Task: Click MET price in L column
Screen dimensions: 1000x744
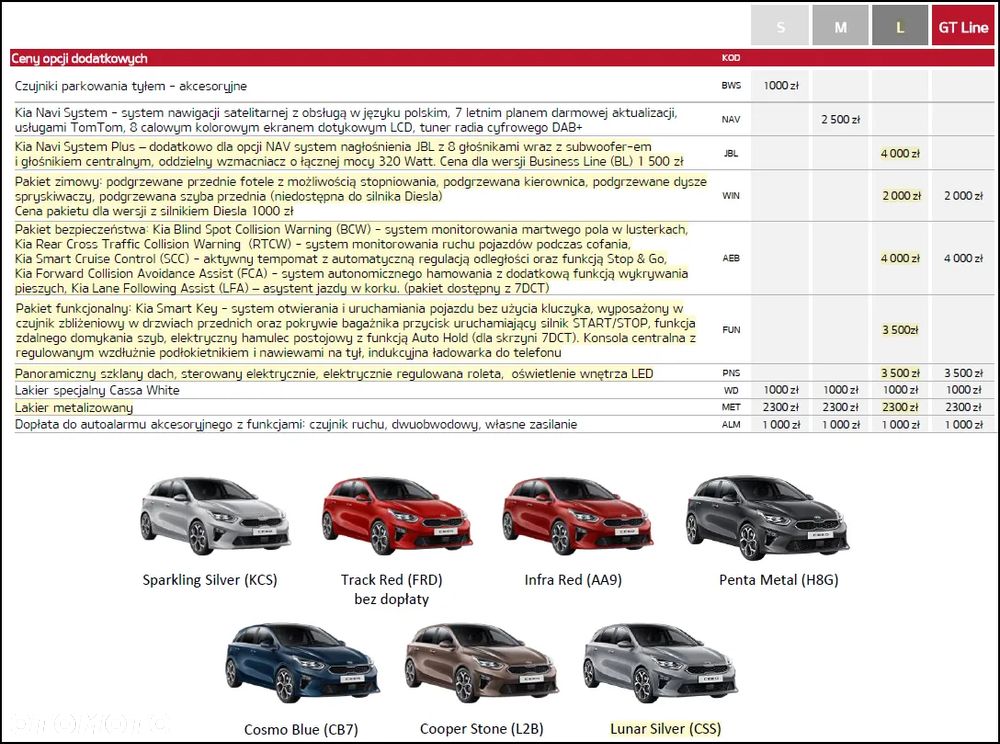Action: coord(900,407)
